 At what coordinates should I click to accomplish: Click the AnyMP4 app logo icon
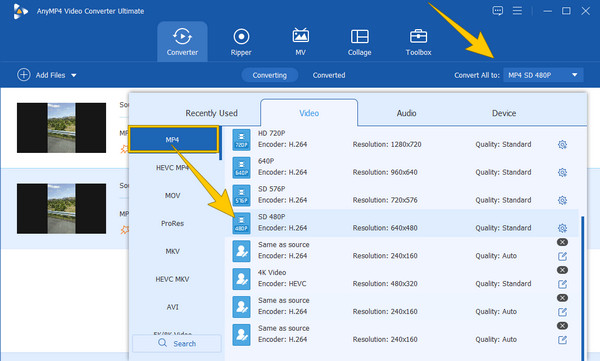click(x=20, y=11)
